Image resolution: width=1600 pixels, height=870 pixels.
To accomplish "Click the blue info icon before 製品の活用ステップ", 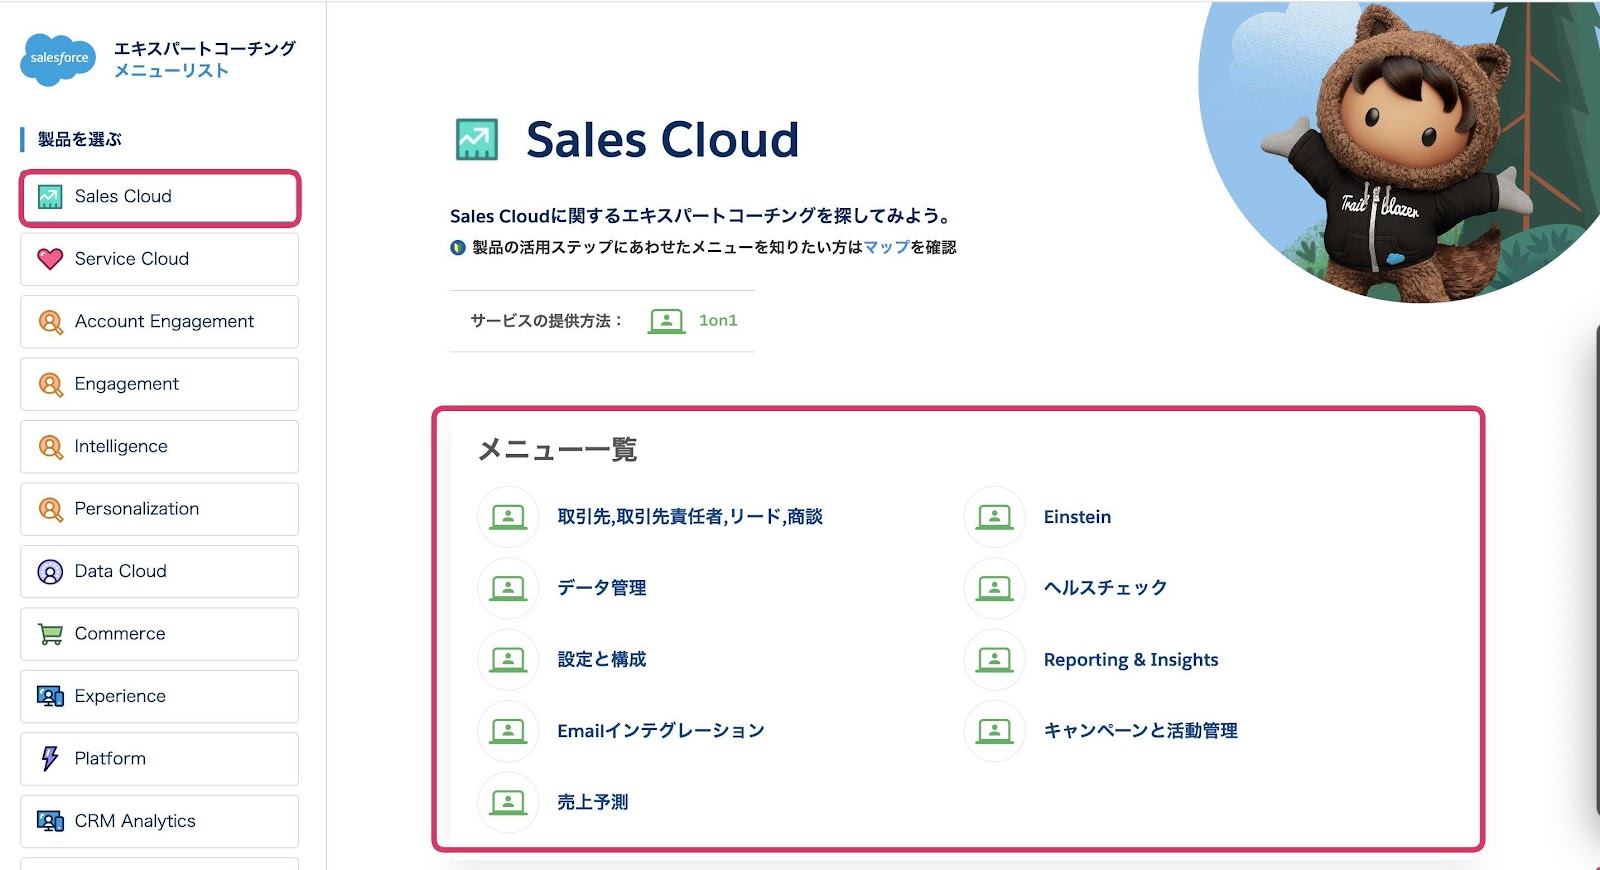I will tap(458, 247).
